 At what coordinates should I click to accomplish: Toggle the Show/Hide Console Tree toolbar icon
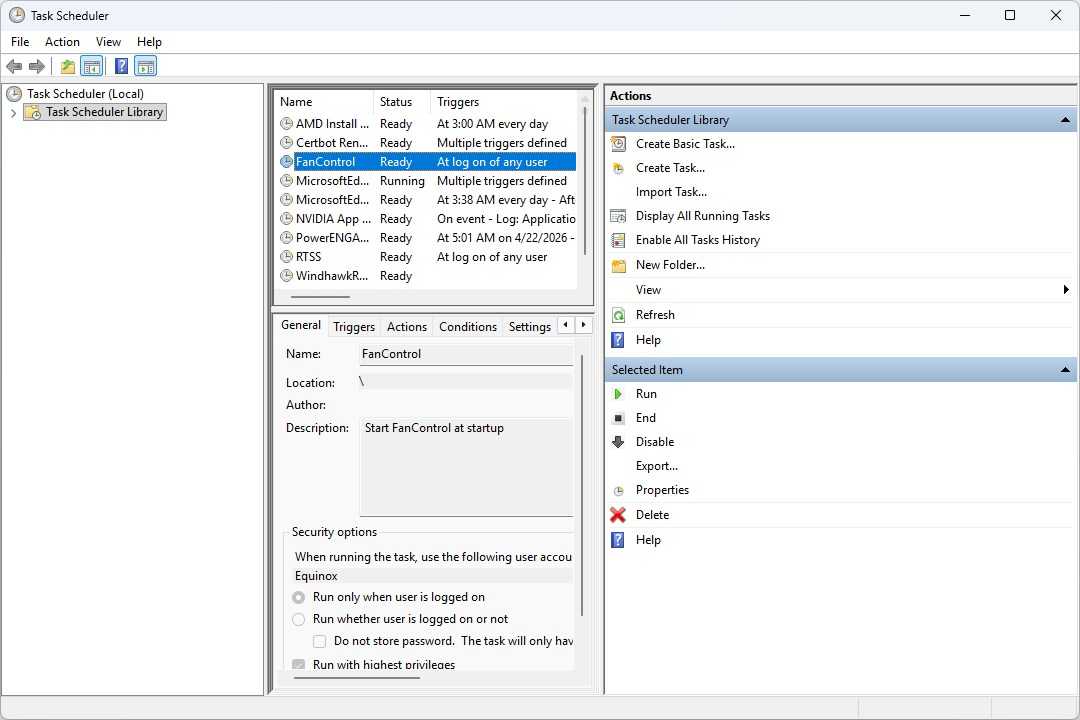pos(92,66)
